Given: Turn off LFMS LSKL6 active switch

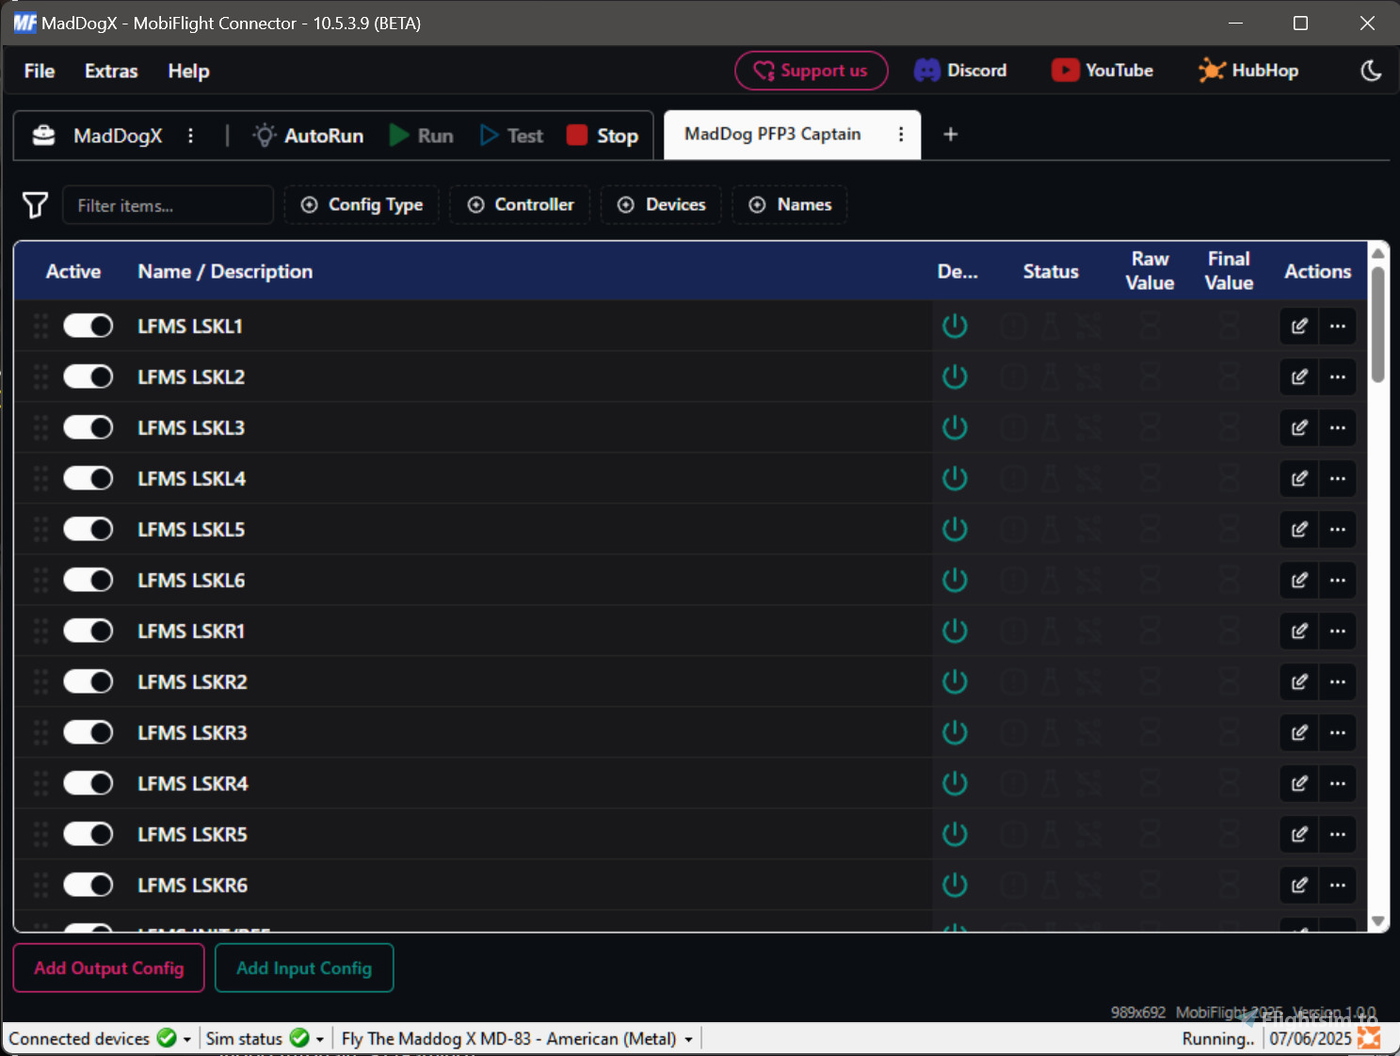Looking at the screenshot, I should (x=88, y=580).
